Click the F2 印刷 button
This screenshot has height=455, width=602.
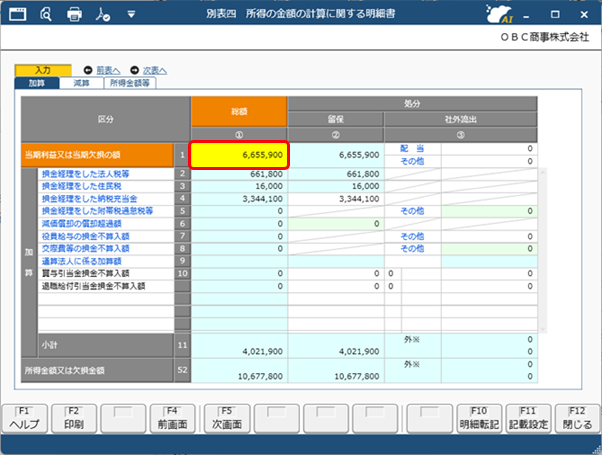(x=74, y=419)
